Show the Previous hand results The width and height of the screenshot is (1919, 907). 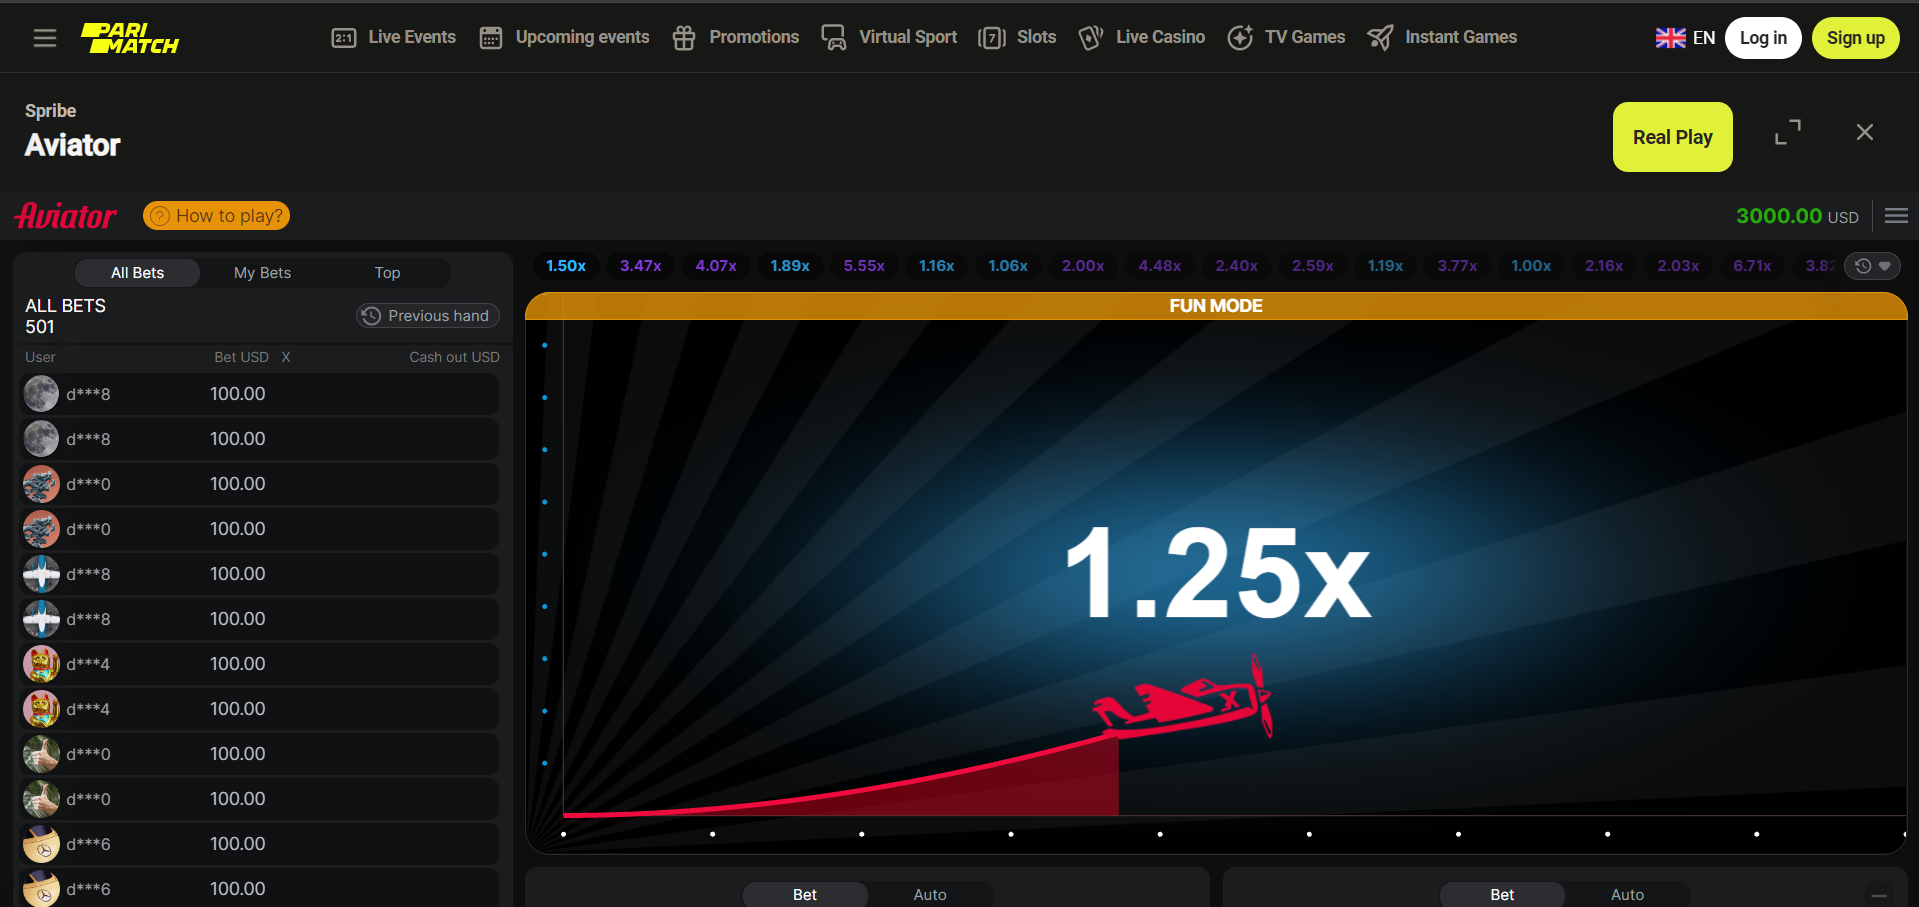[428, 316]
